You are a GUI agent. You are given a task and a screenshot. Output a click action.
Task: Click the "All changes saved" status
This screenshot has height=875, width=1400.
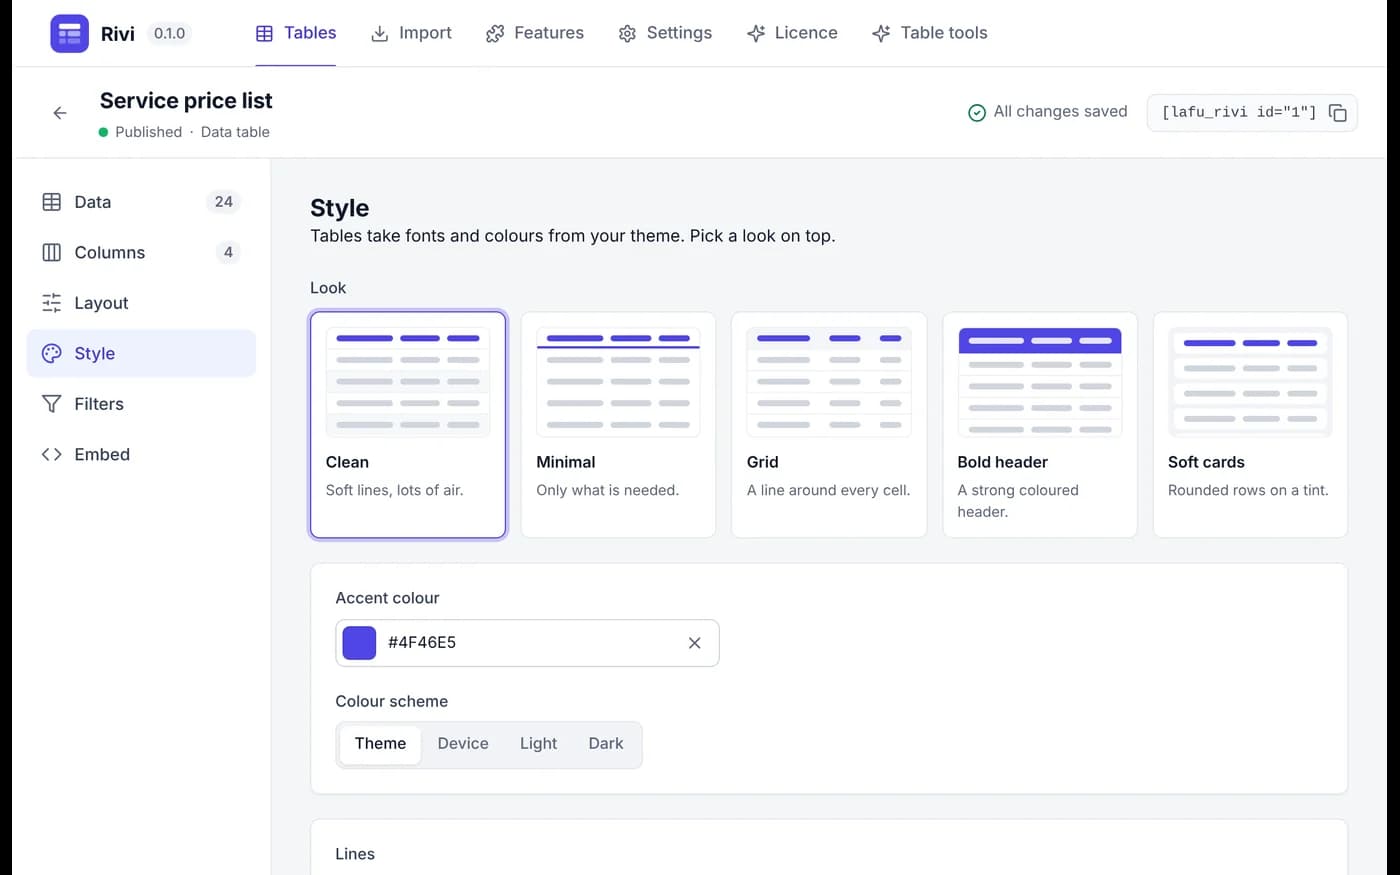pyautogui.click(x=1048, y=112)
